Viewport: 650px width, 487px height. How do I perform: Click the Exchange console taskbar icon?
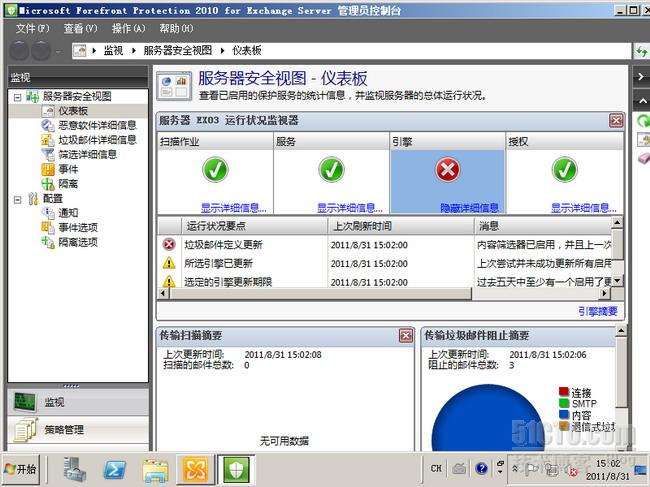tap(195, 469)
